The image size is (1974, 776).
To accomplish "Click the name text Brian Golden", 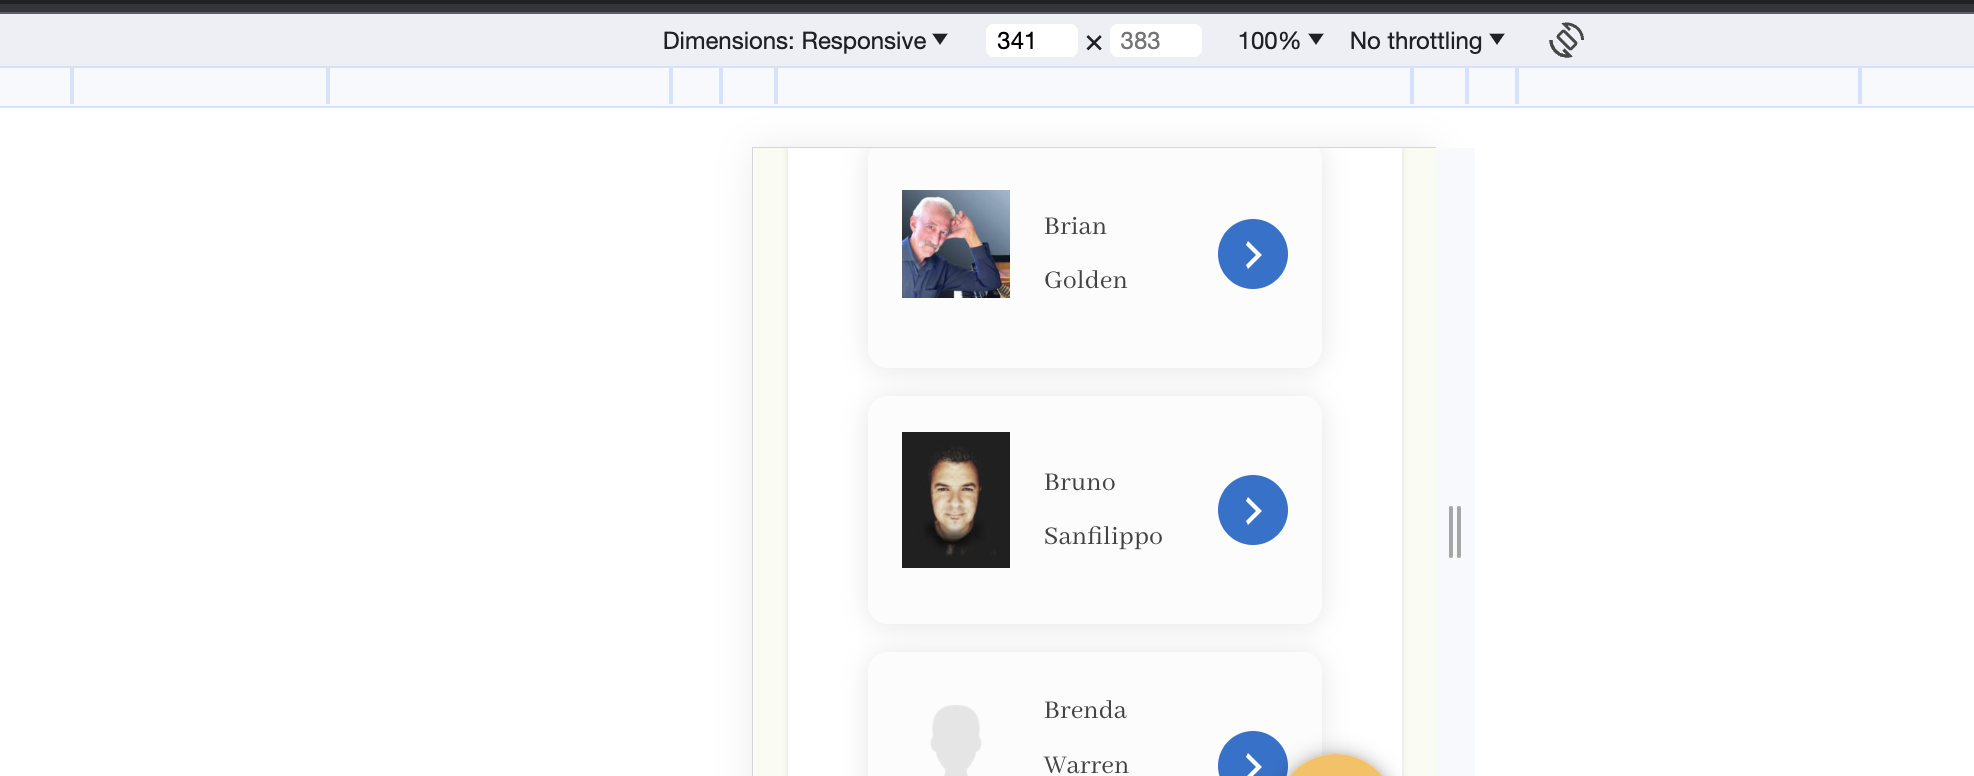I will pyautogui.click(x=1085, y=253).
